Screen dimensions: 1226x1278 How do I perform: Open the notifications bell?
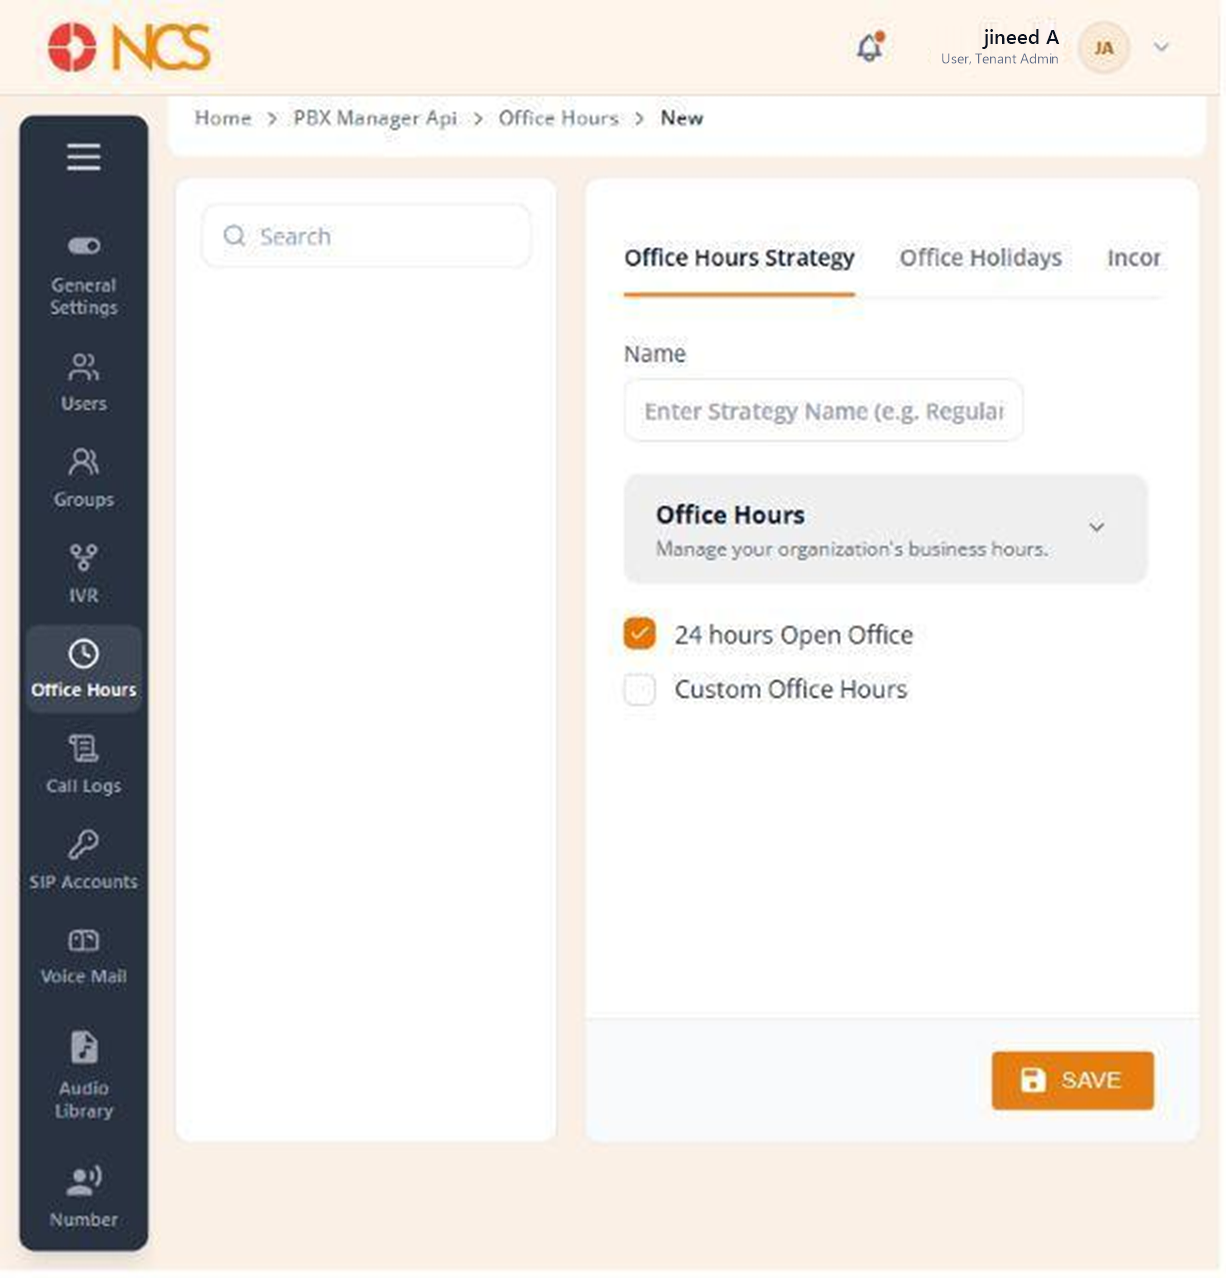tap(870, 47)
